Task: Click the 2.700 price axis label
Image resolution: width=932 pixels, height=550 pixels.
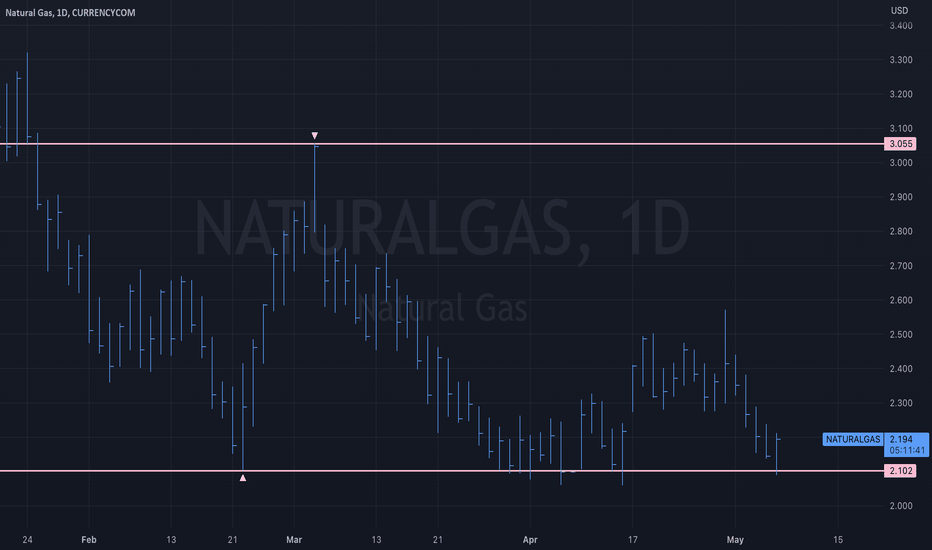Action: point(900,266)
